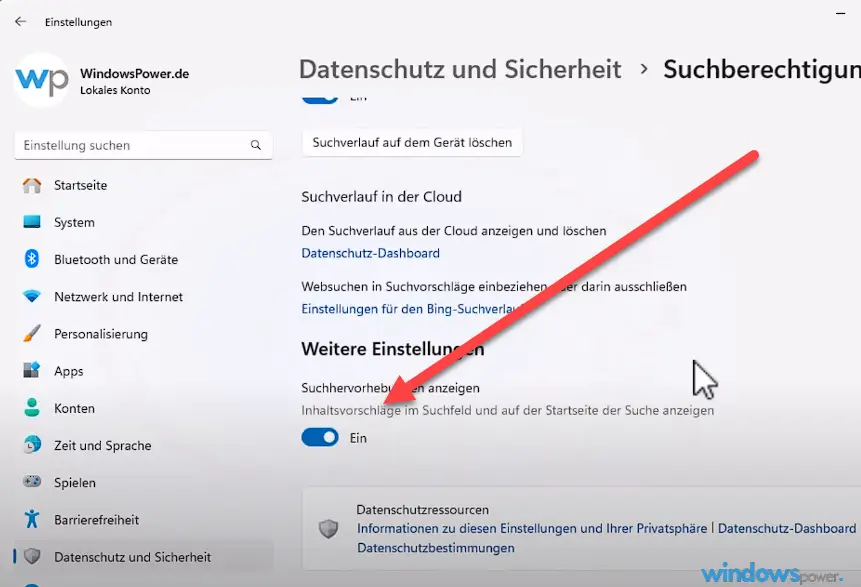The height and width of the screenshot is (587, 861).
Task: Click the shield icon in Datenschutzressourcen
Action: pos(328,529)
